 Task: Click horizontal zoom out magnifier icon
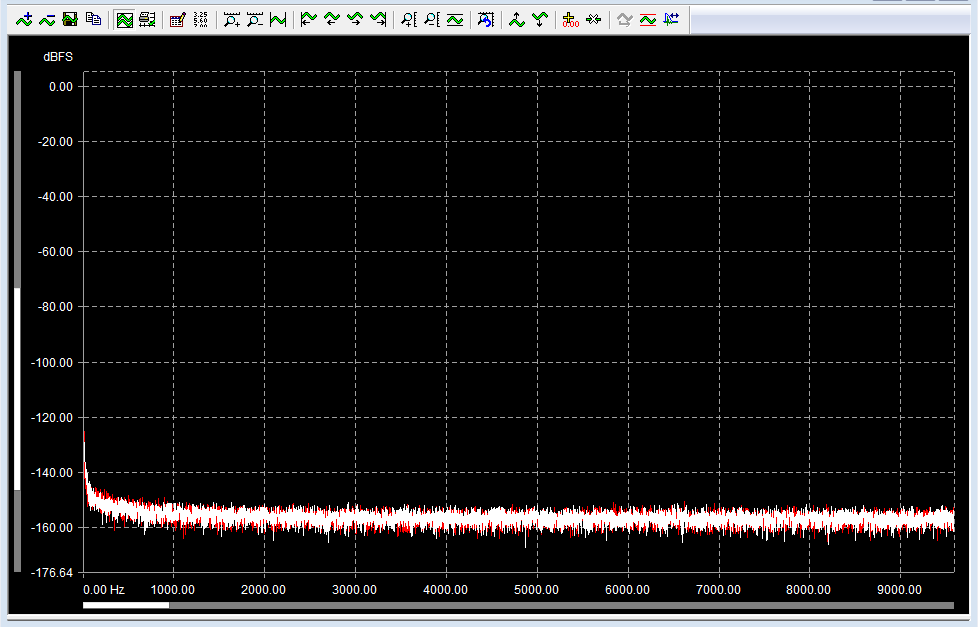(254, 20)
